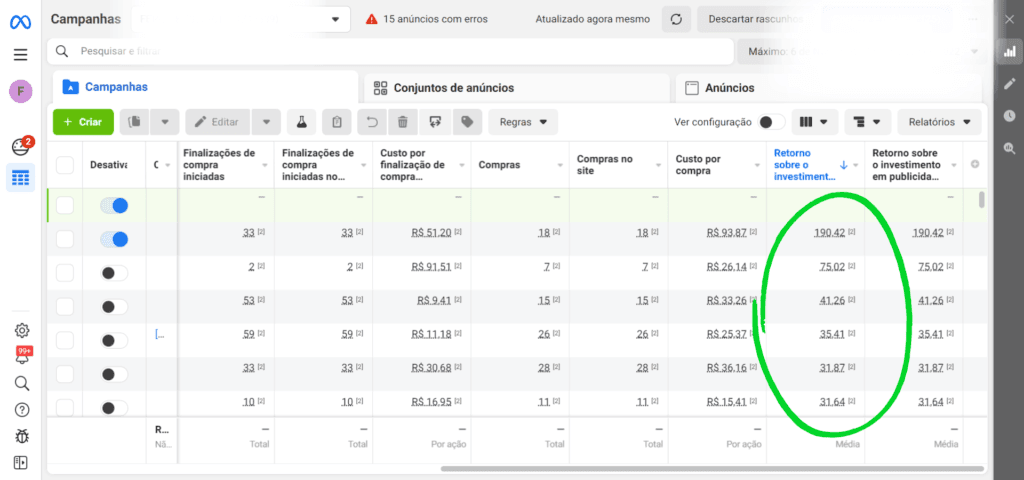Click the trash delete icon
Screen dimensions: 1024x480
coord(402,122)
